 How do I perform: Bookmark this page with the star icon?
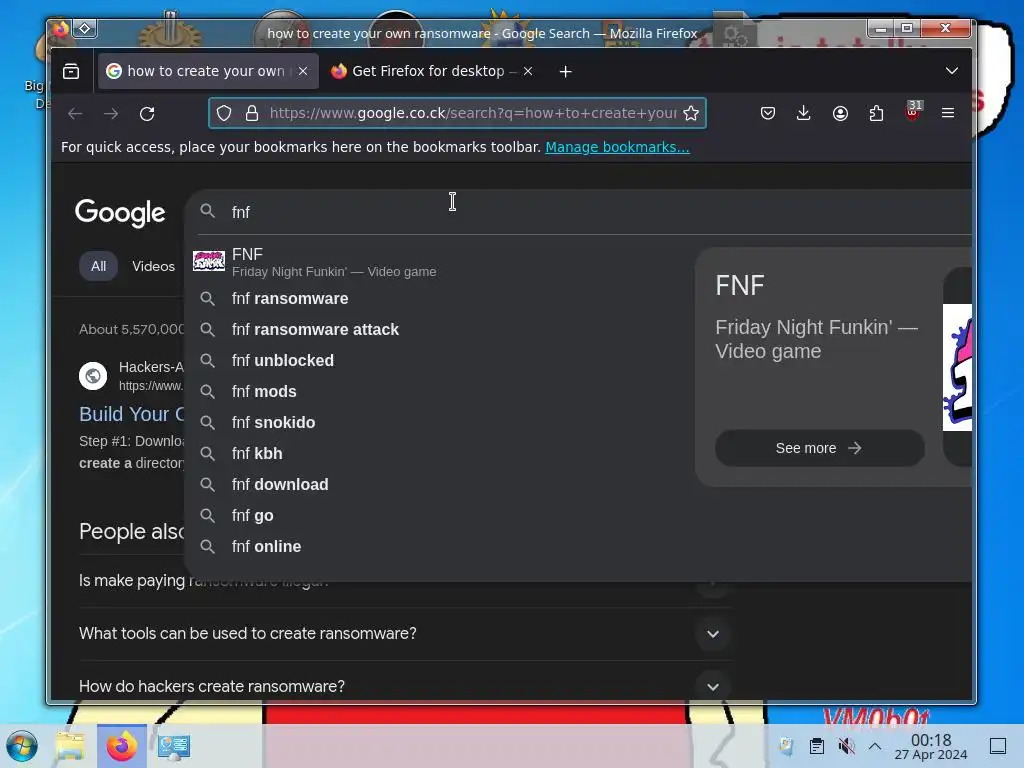click(x=691, y=114)
